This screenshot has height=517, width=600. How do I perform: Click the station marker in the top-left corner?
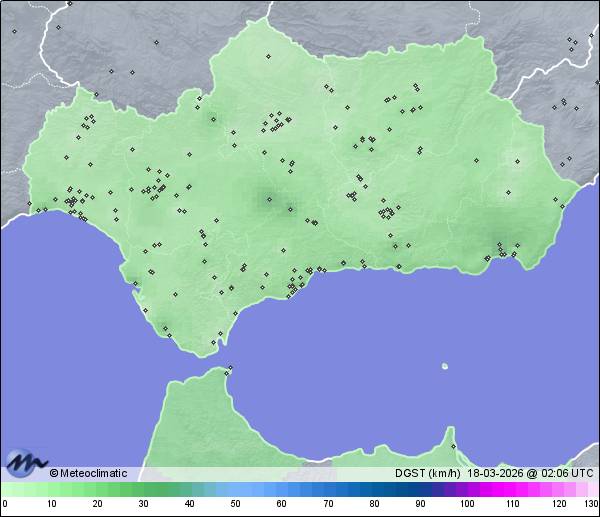[x=15, y=31]
